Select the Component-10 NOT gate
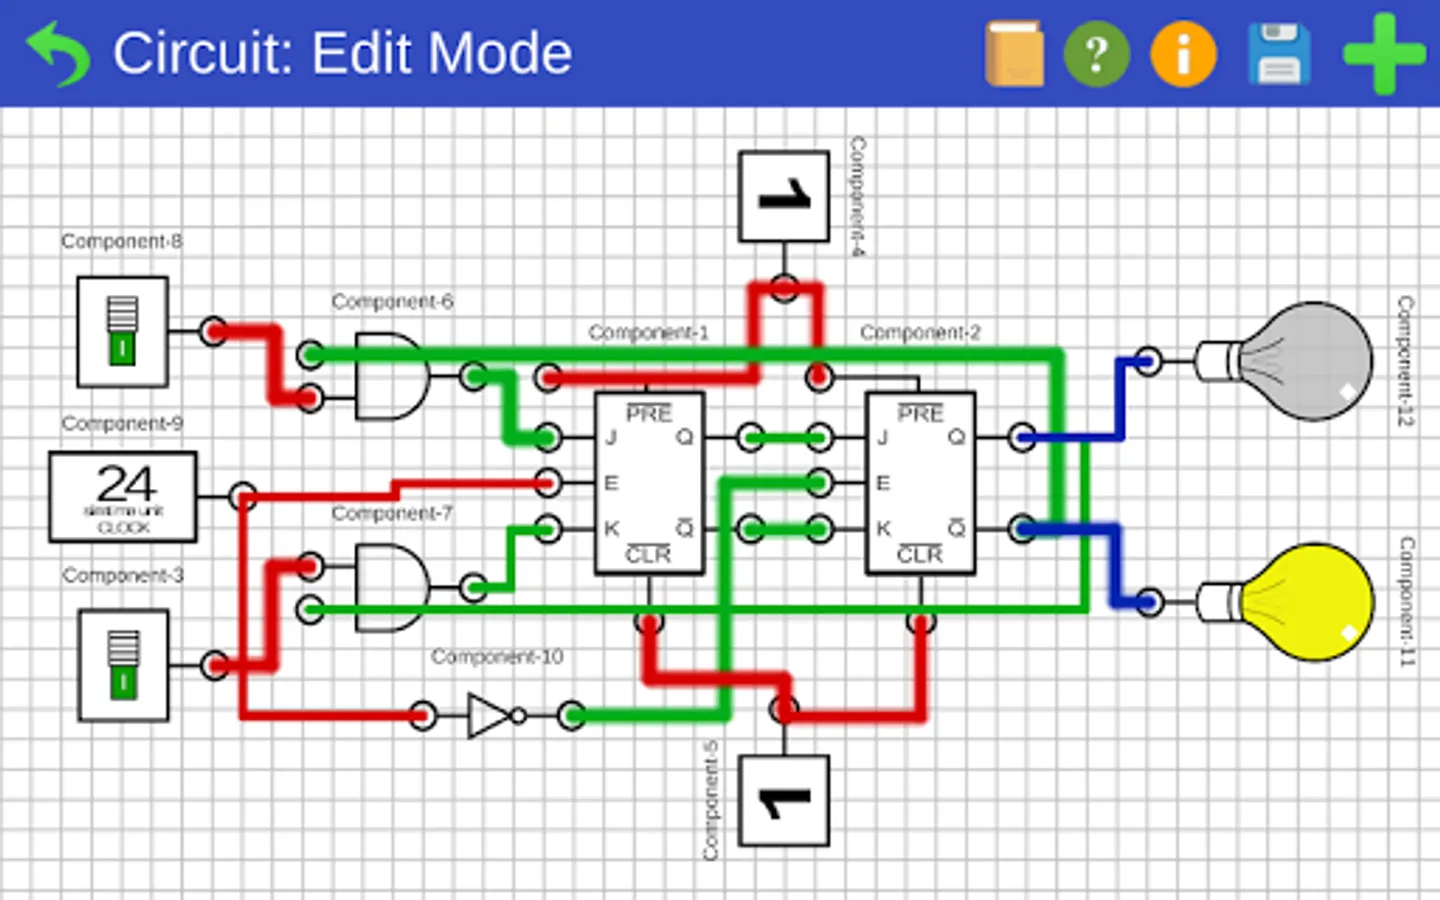The width and height of the screenshot is (1440, 900). click(495, 716)
